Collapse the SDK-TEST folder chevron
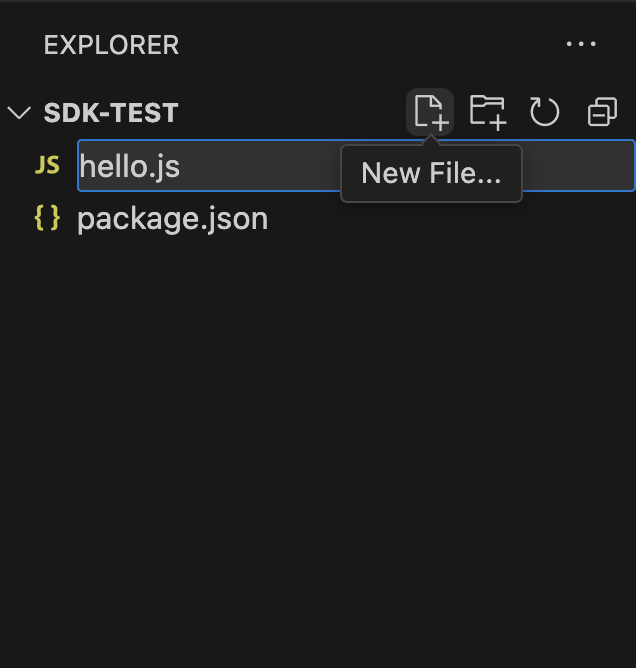Image resolution: width=636 pixels, height=668 pixels. pyautogui.click(x=19, y=112)
